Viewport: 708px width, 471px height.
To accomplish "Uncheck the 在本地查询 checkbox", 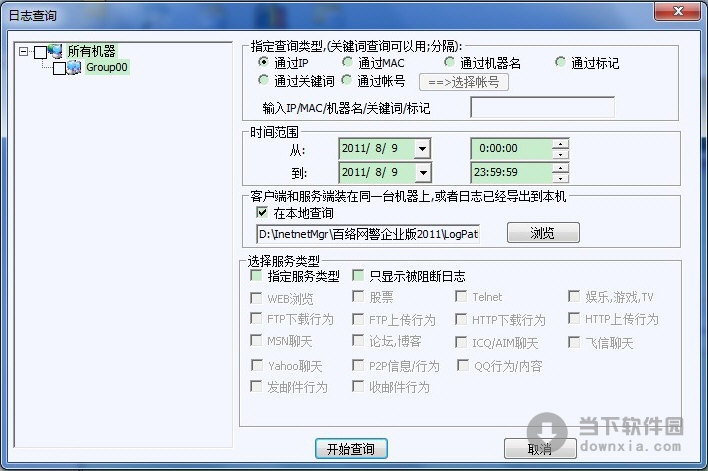I will click(262, 212).
